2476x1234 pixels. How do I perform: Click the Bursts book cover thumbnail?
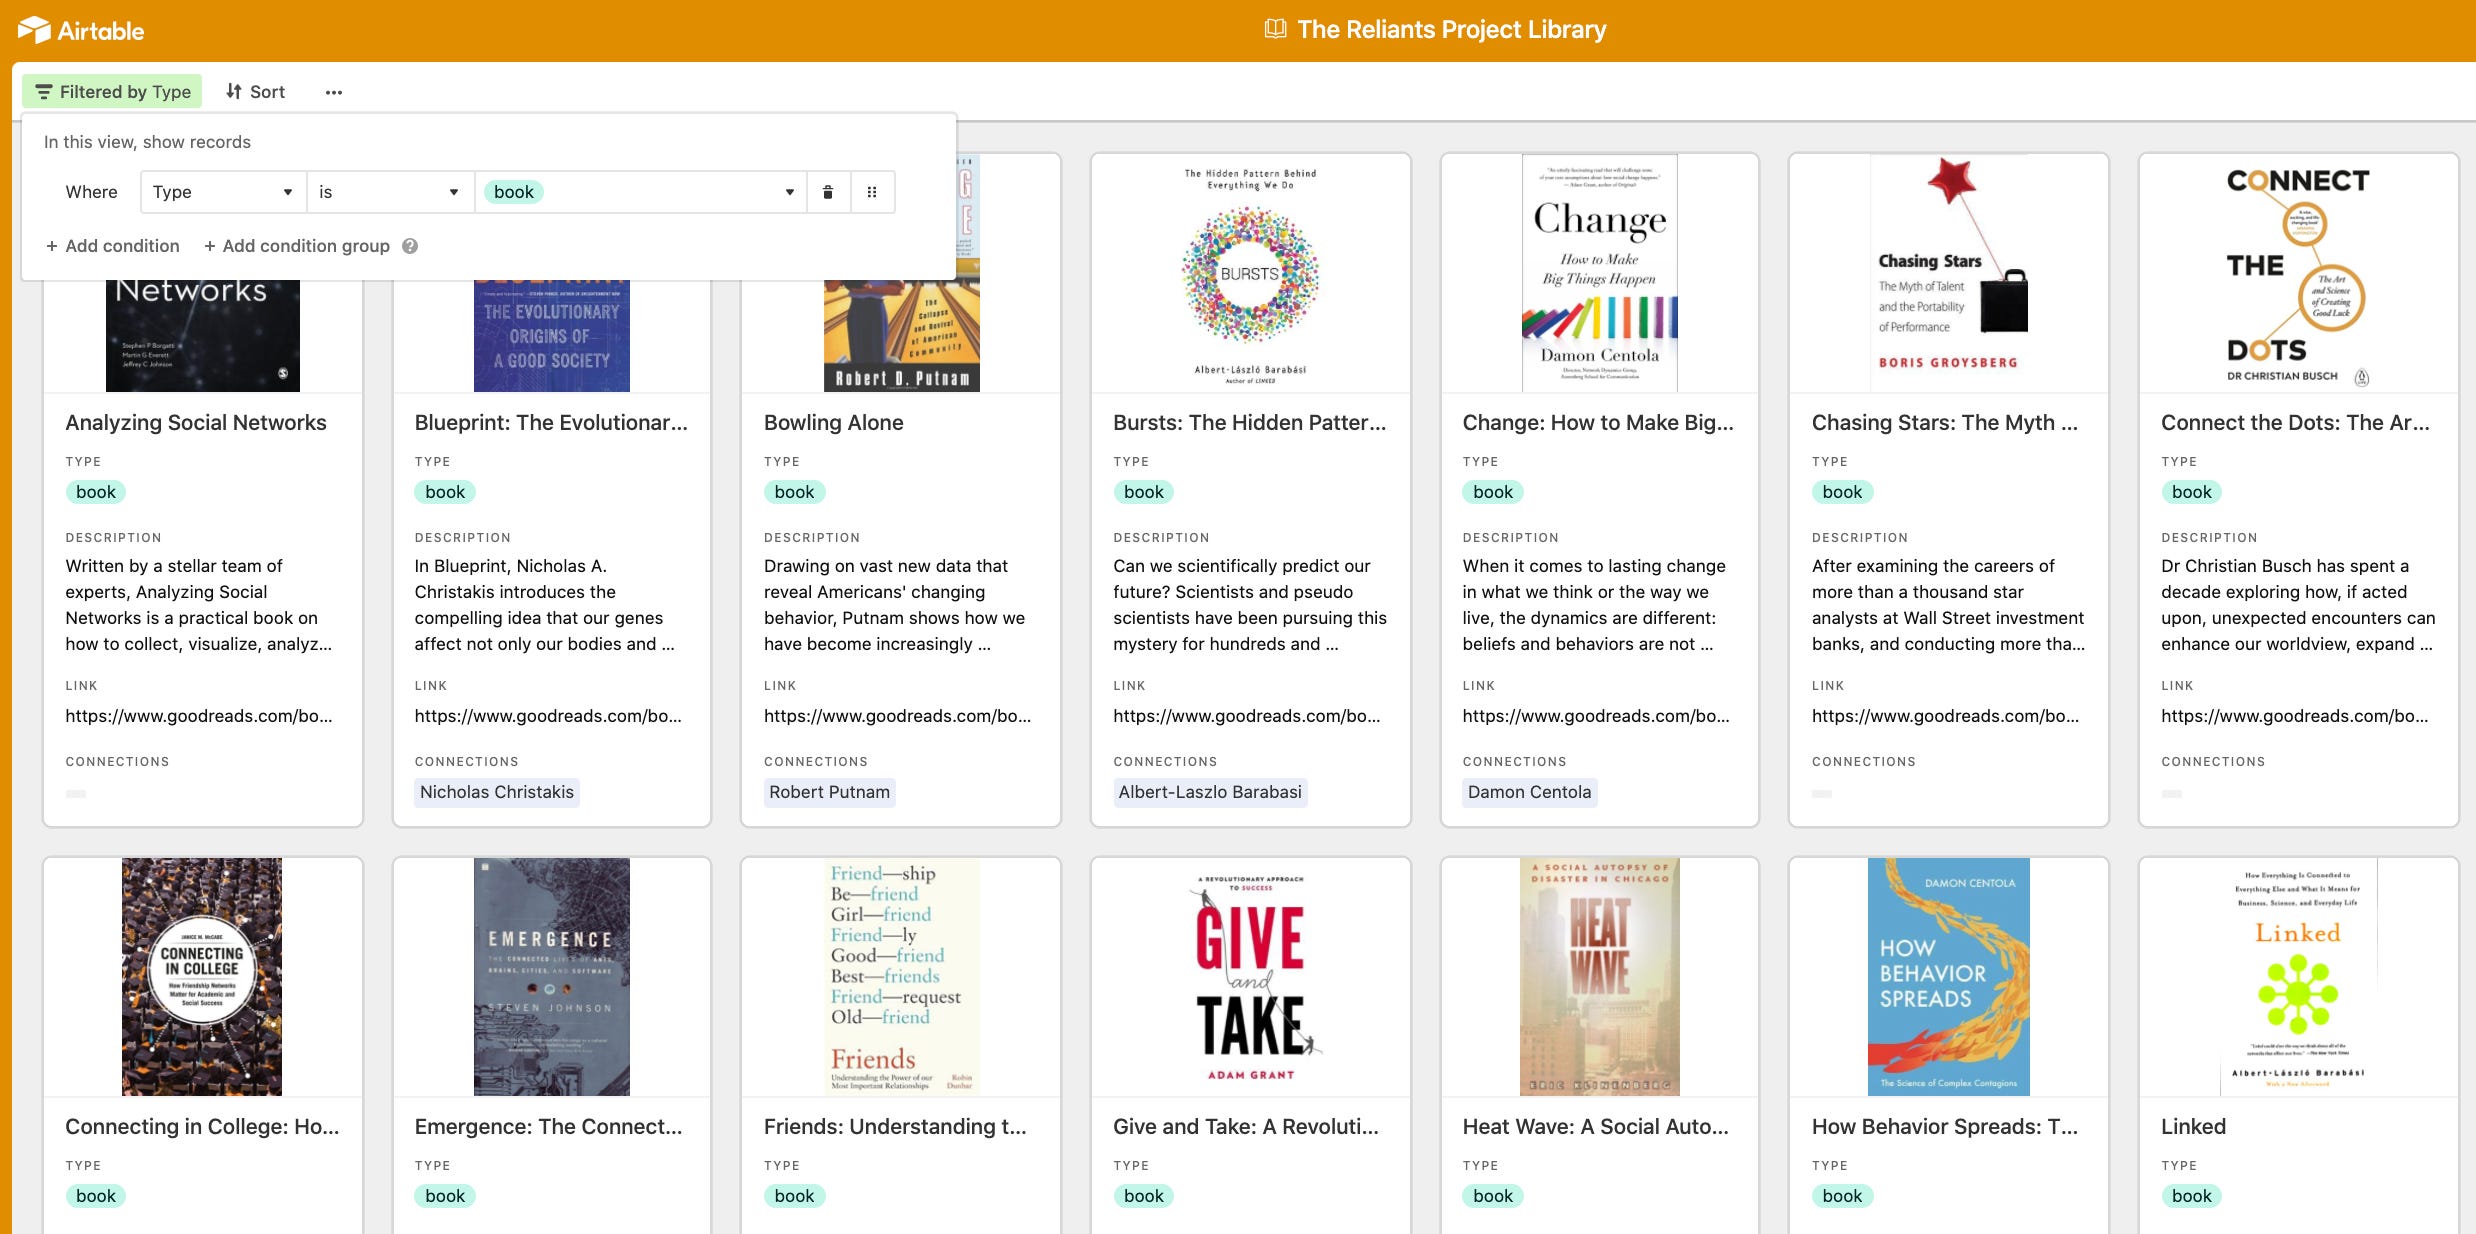click(1250, 273)
